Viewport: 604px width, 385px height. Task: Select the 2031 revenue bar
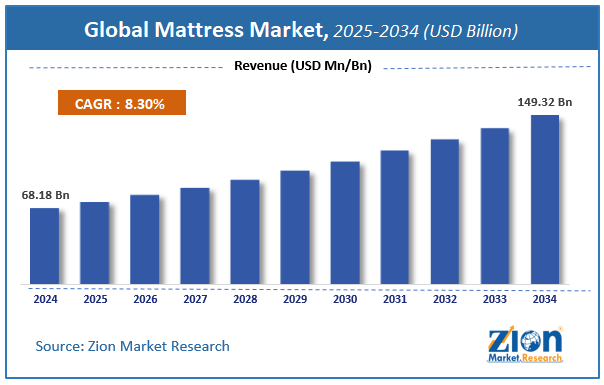tap(395, 217)
